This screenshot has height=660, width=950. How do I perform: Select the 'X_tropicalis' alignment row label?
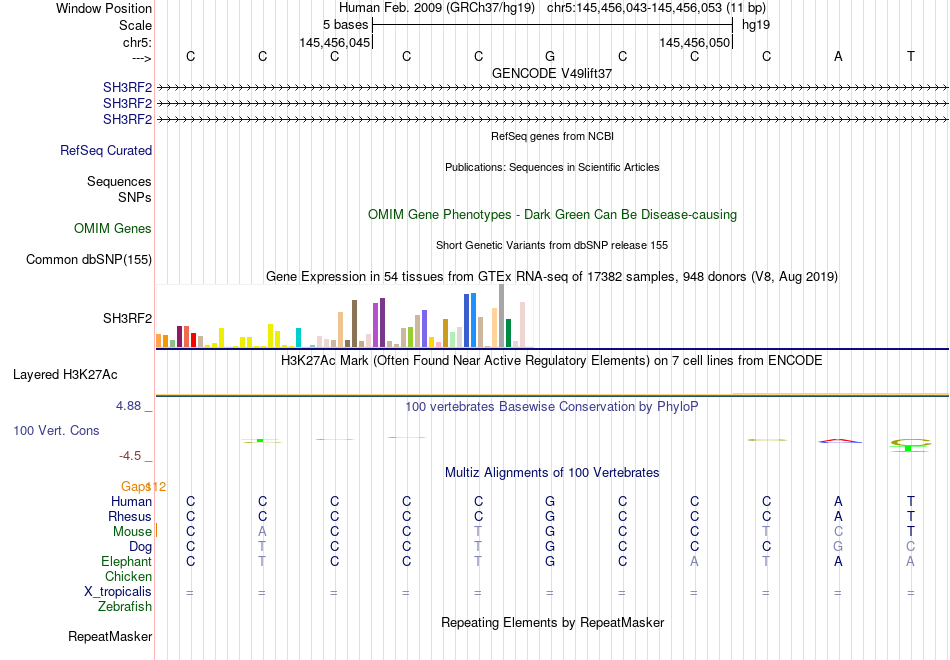tap(118, 592)
